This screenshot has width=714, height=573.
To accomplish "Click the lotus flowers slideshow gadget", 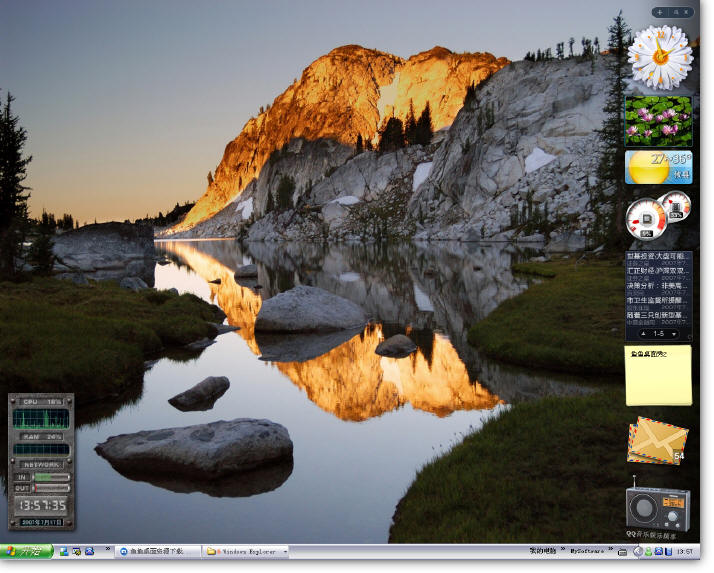I will [x=658, y=120].
